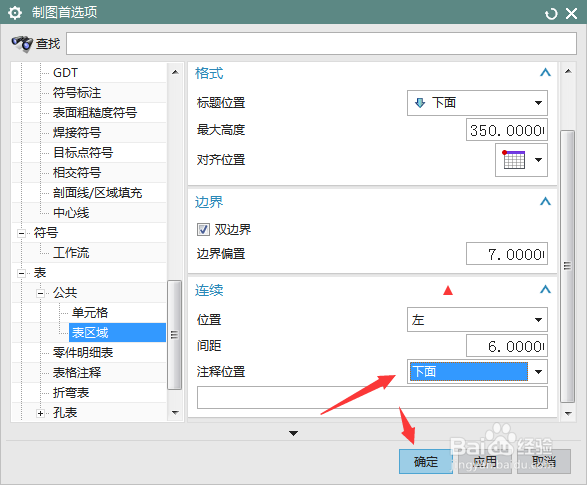Image resolution: width=587 pixels, height=485 pixels.
Task: Select 表面粗糙度符号 tree item
Action: coord(95,112)
